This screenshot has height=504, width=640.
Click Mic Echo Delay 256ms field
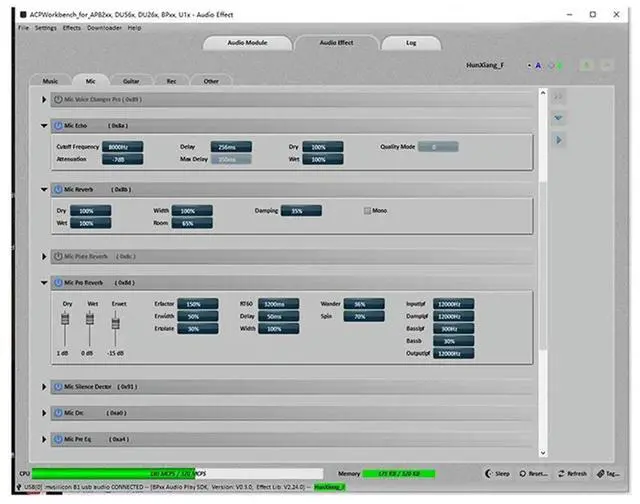tap(231, 147)
